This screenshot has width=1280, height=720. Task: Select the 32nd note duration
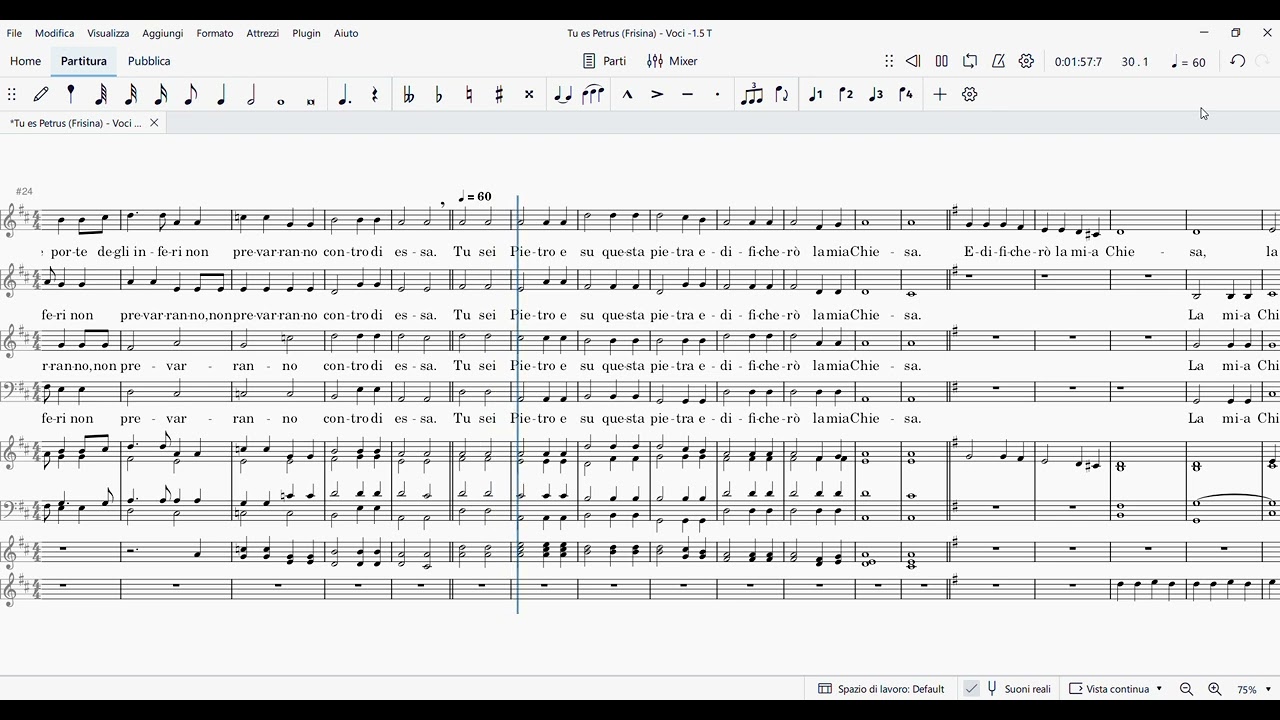131,94
